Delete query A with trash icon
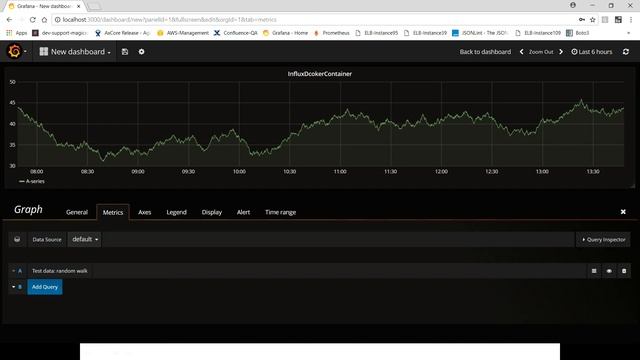The image size is (640, 360). [624, 271]
